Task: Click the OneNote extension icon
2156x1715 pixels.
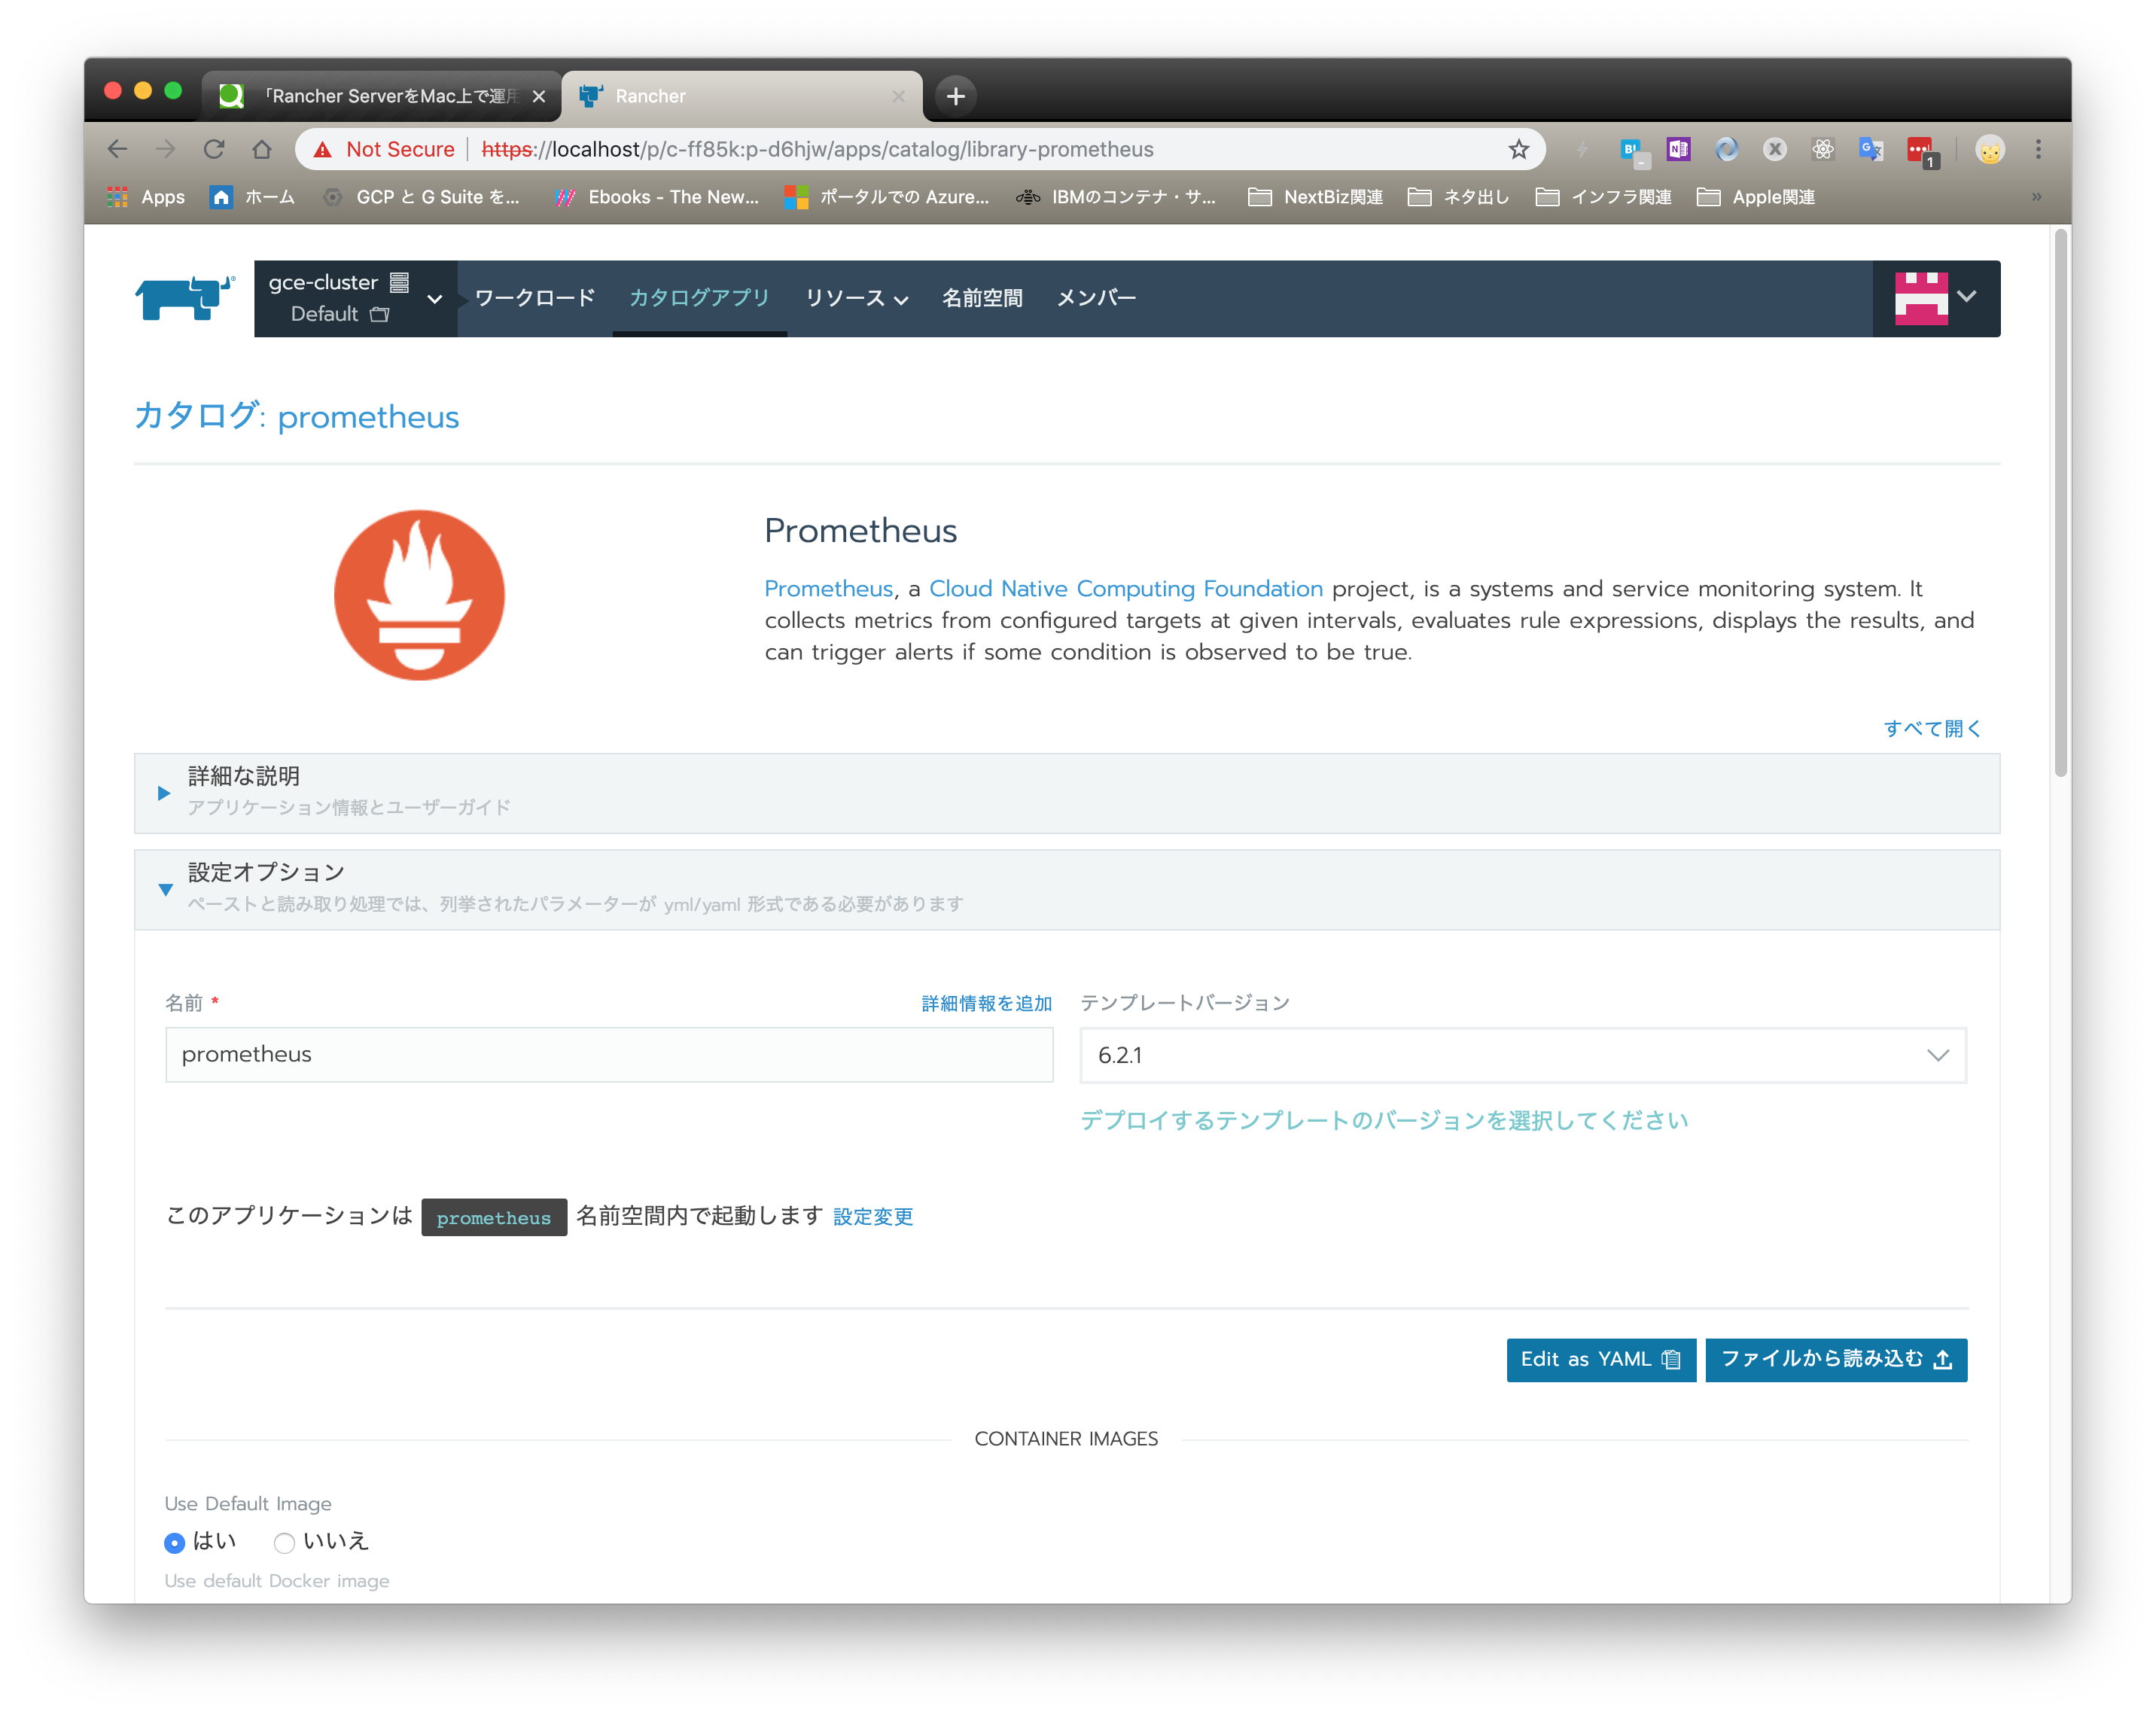Action: [1678, 150]
